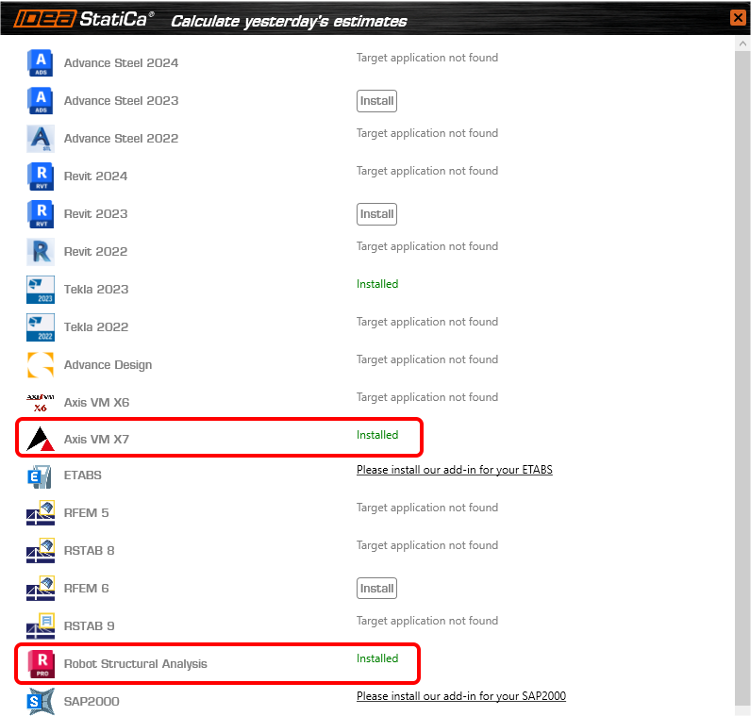
Task: Select the Revit 2022 label
Action: click(95, 252)
